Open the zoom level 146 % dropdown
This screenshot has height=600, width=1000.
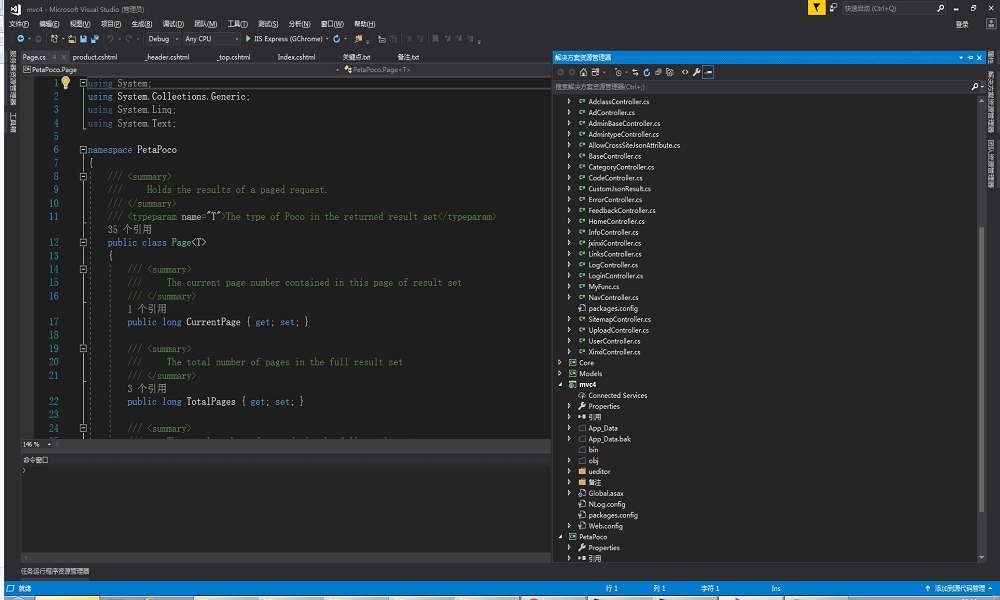coord(48,444)
